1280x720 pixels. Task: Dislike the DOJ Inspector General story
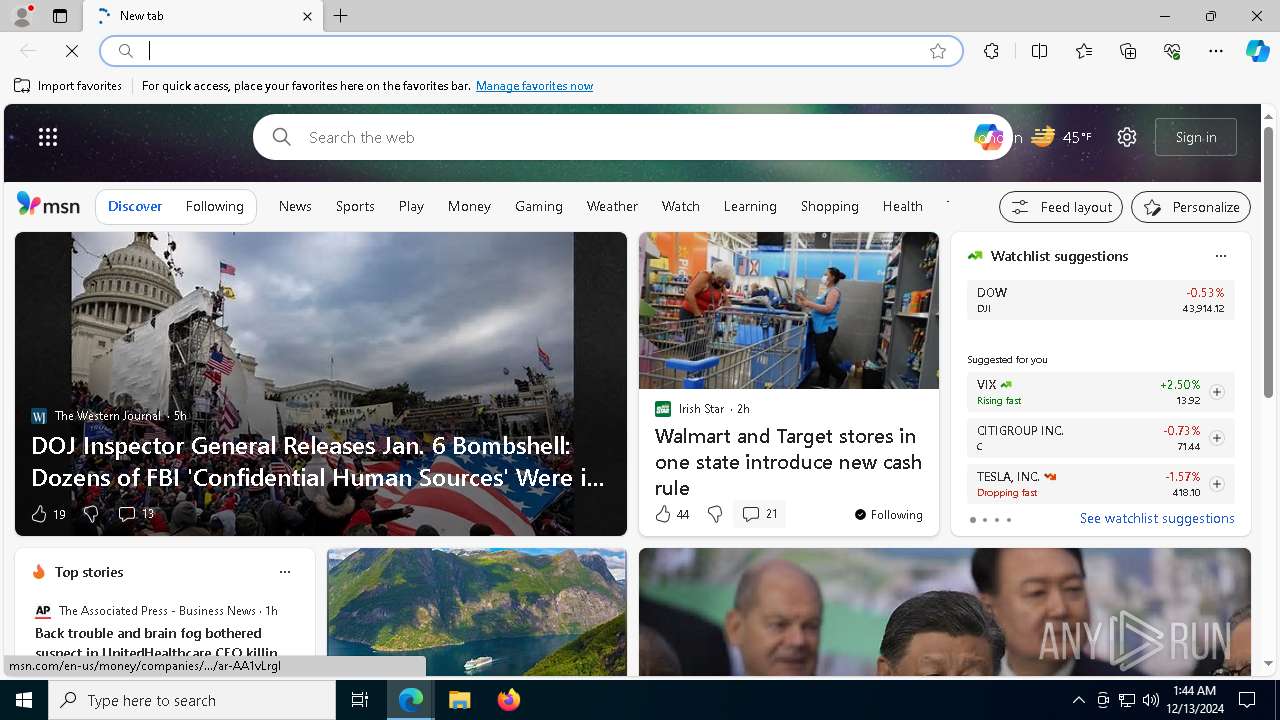coord(91,514)
